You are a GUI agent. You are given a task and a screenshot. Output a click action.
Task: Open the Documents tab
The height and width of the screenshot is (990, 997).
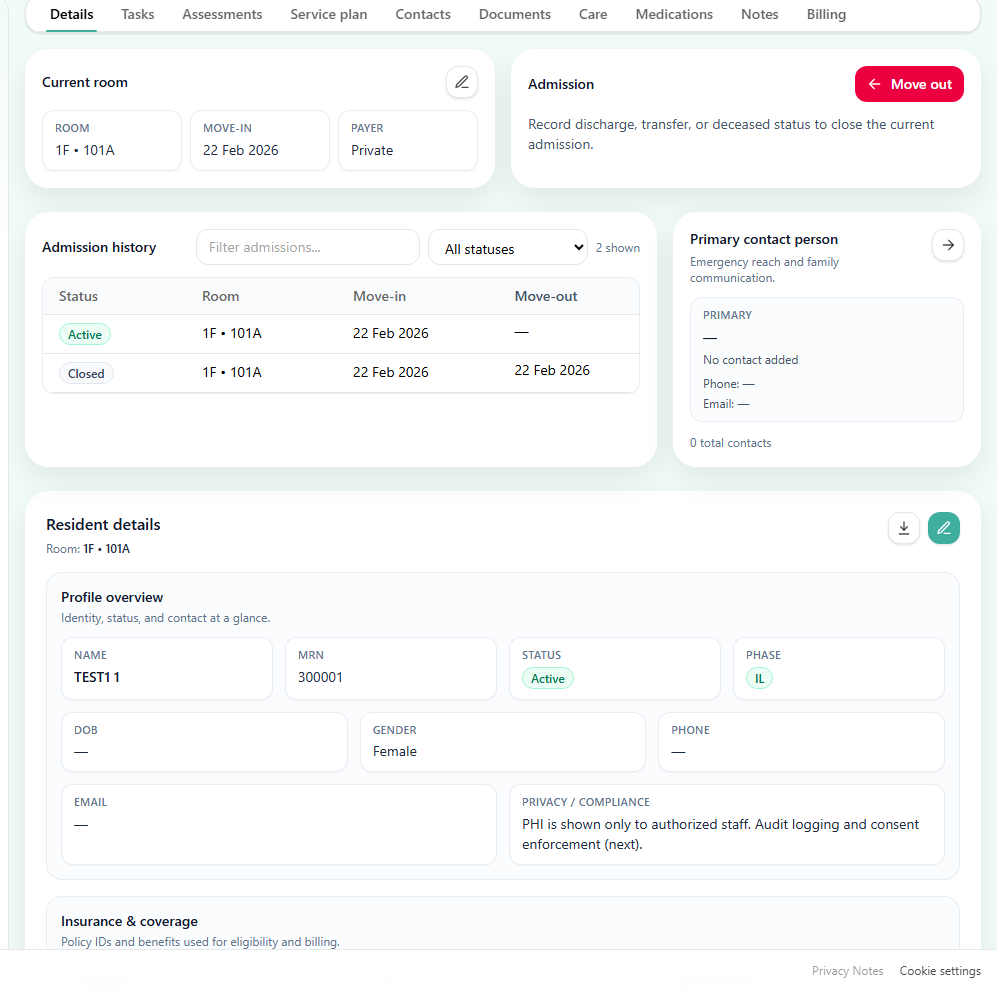click(x=514, y=14)
